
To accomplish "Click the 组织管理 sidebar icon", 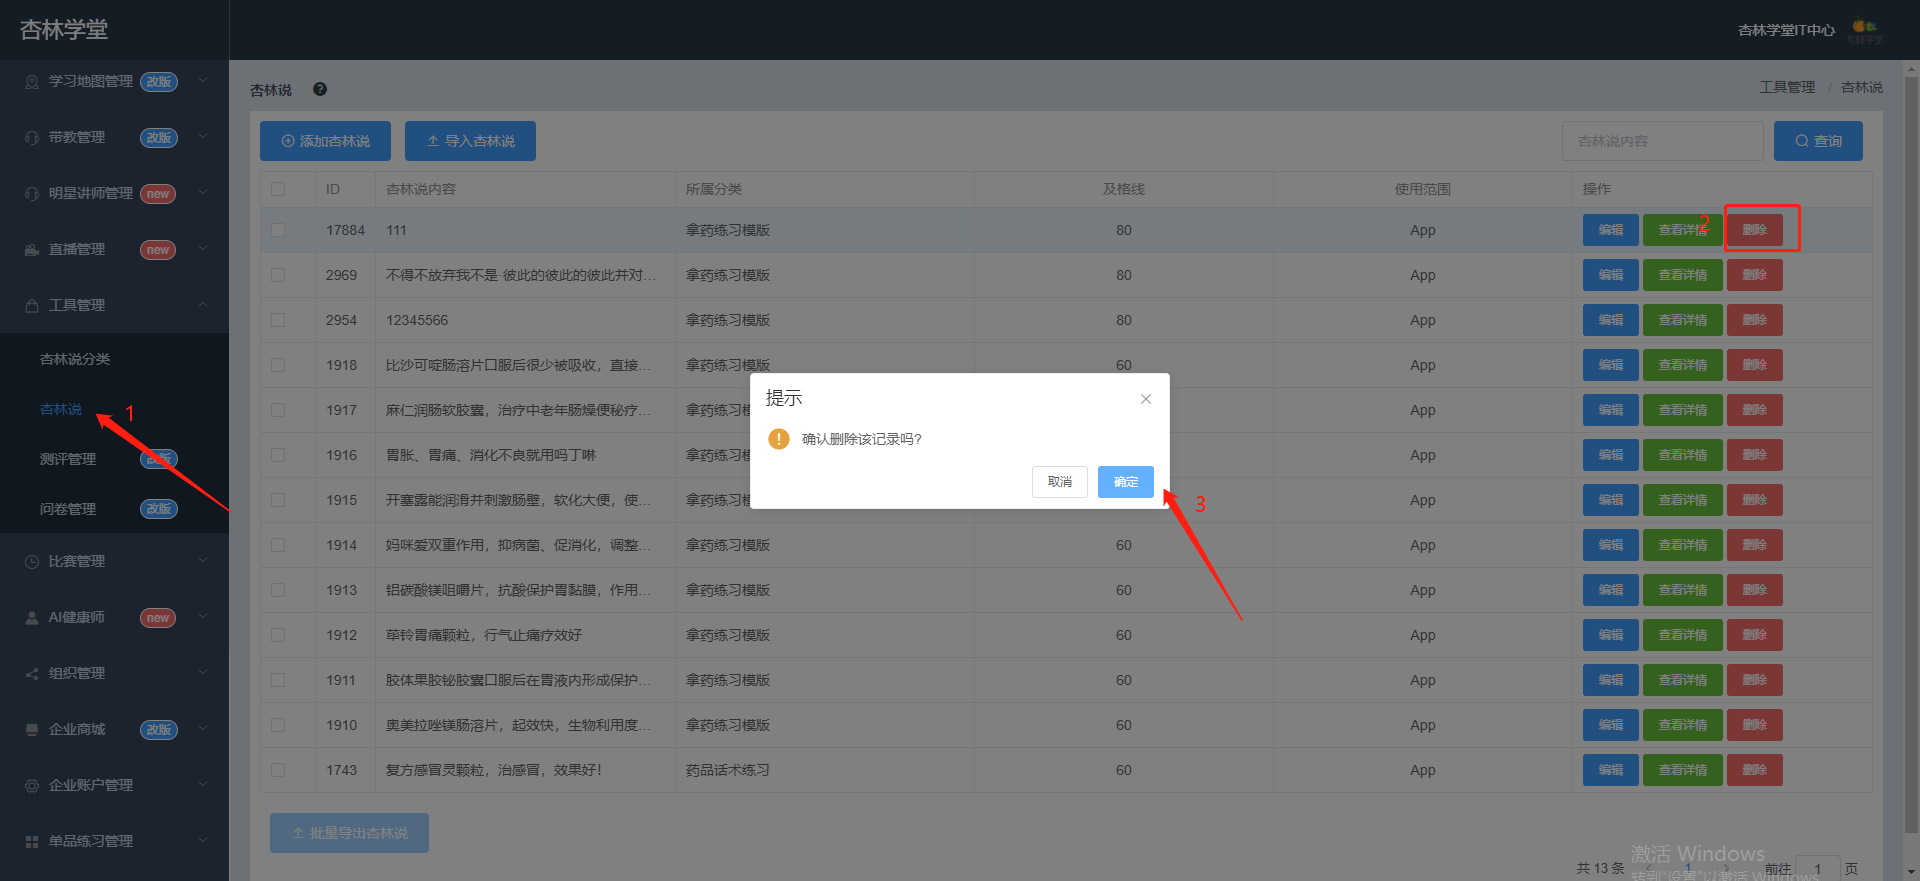I will tap(32, 674).
